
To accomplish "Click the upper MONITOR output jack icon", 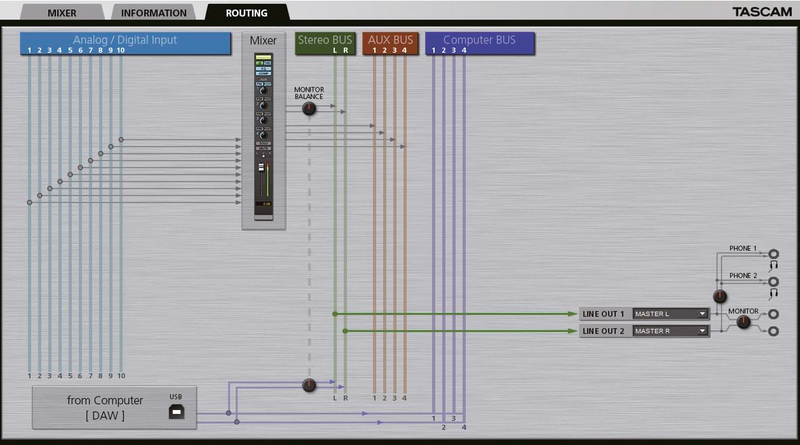I will click(x=773, y=314).
